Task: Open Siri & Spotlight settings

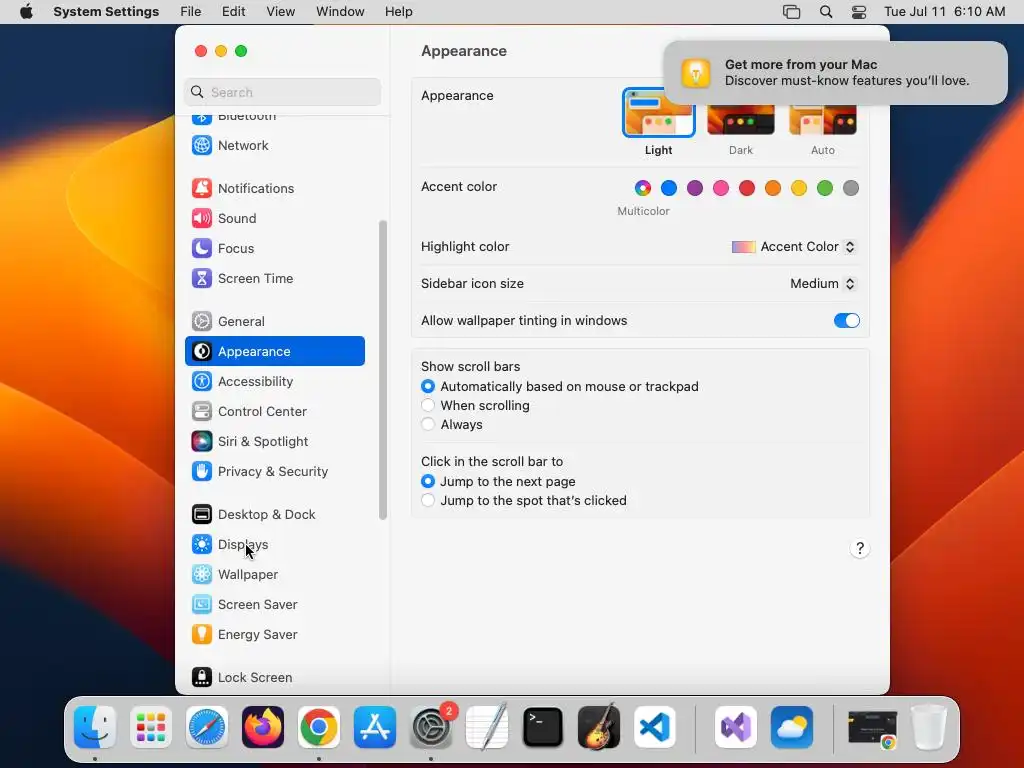Action: point(275,441)
